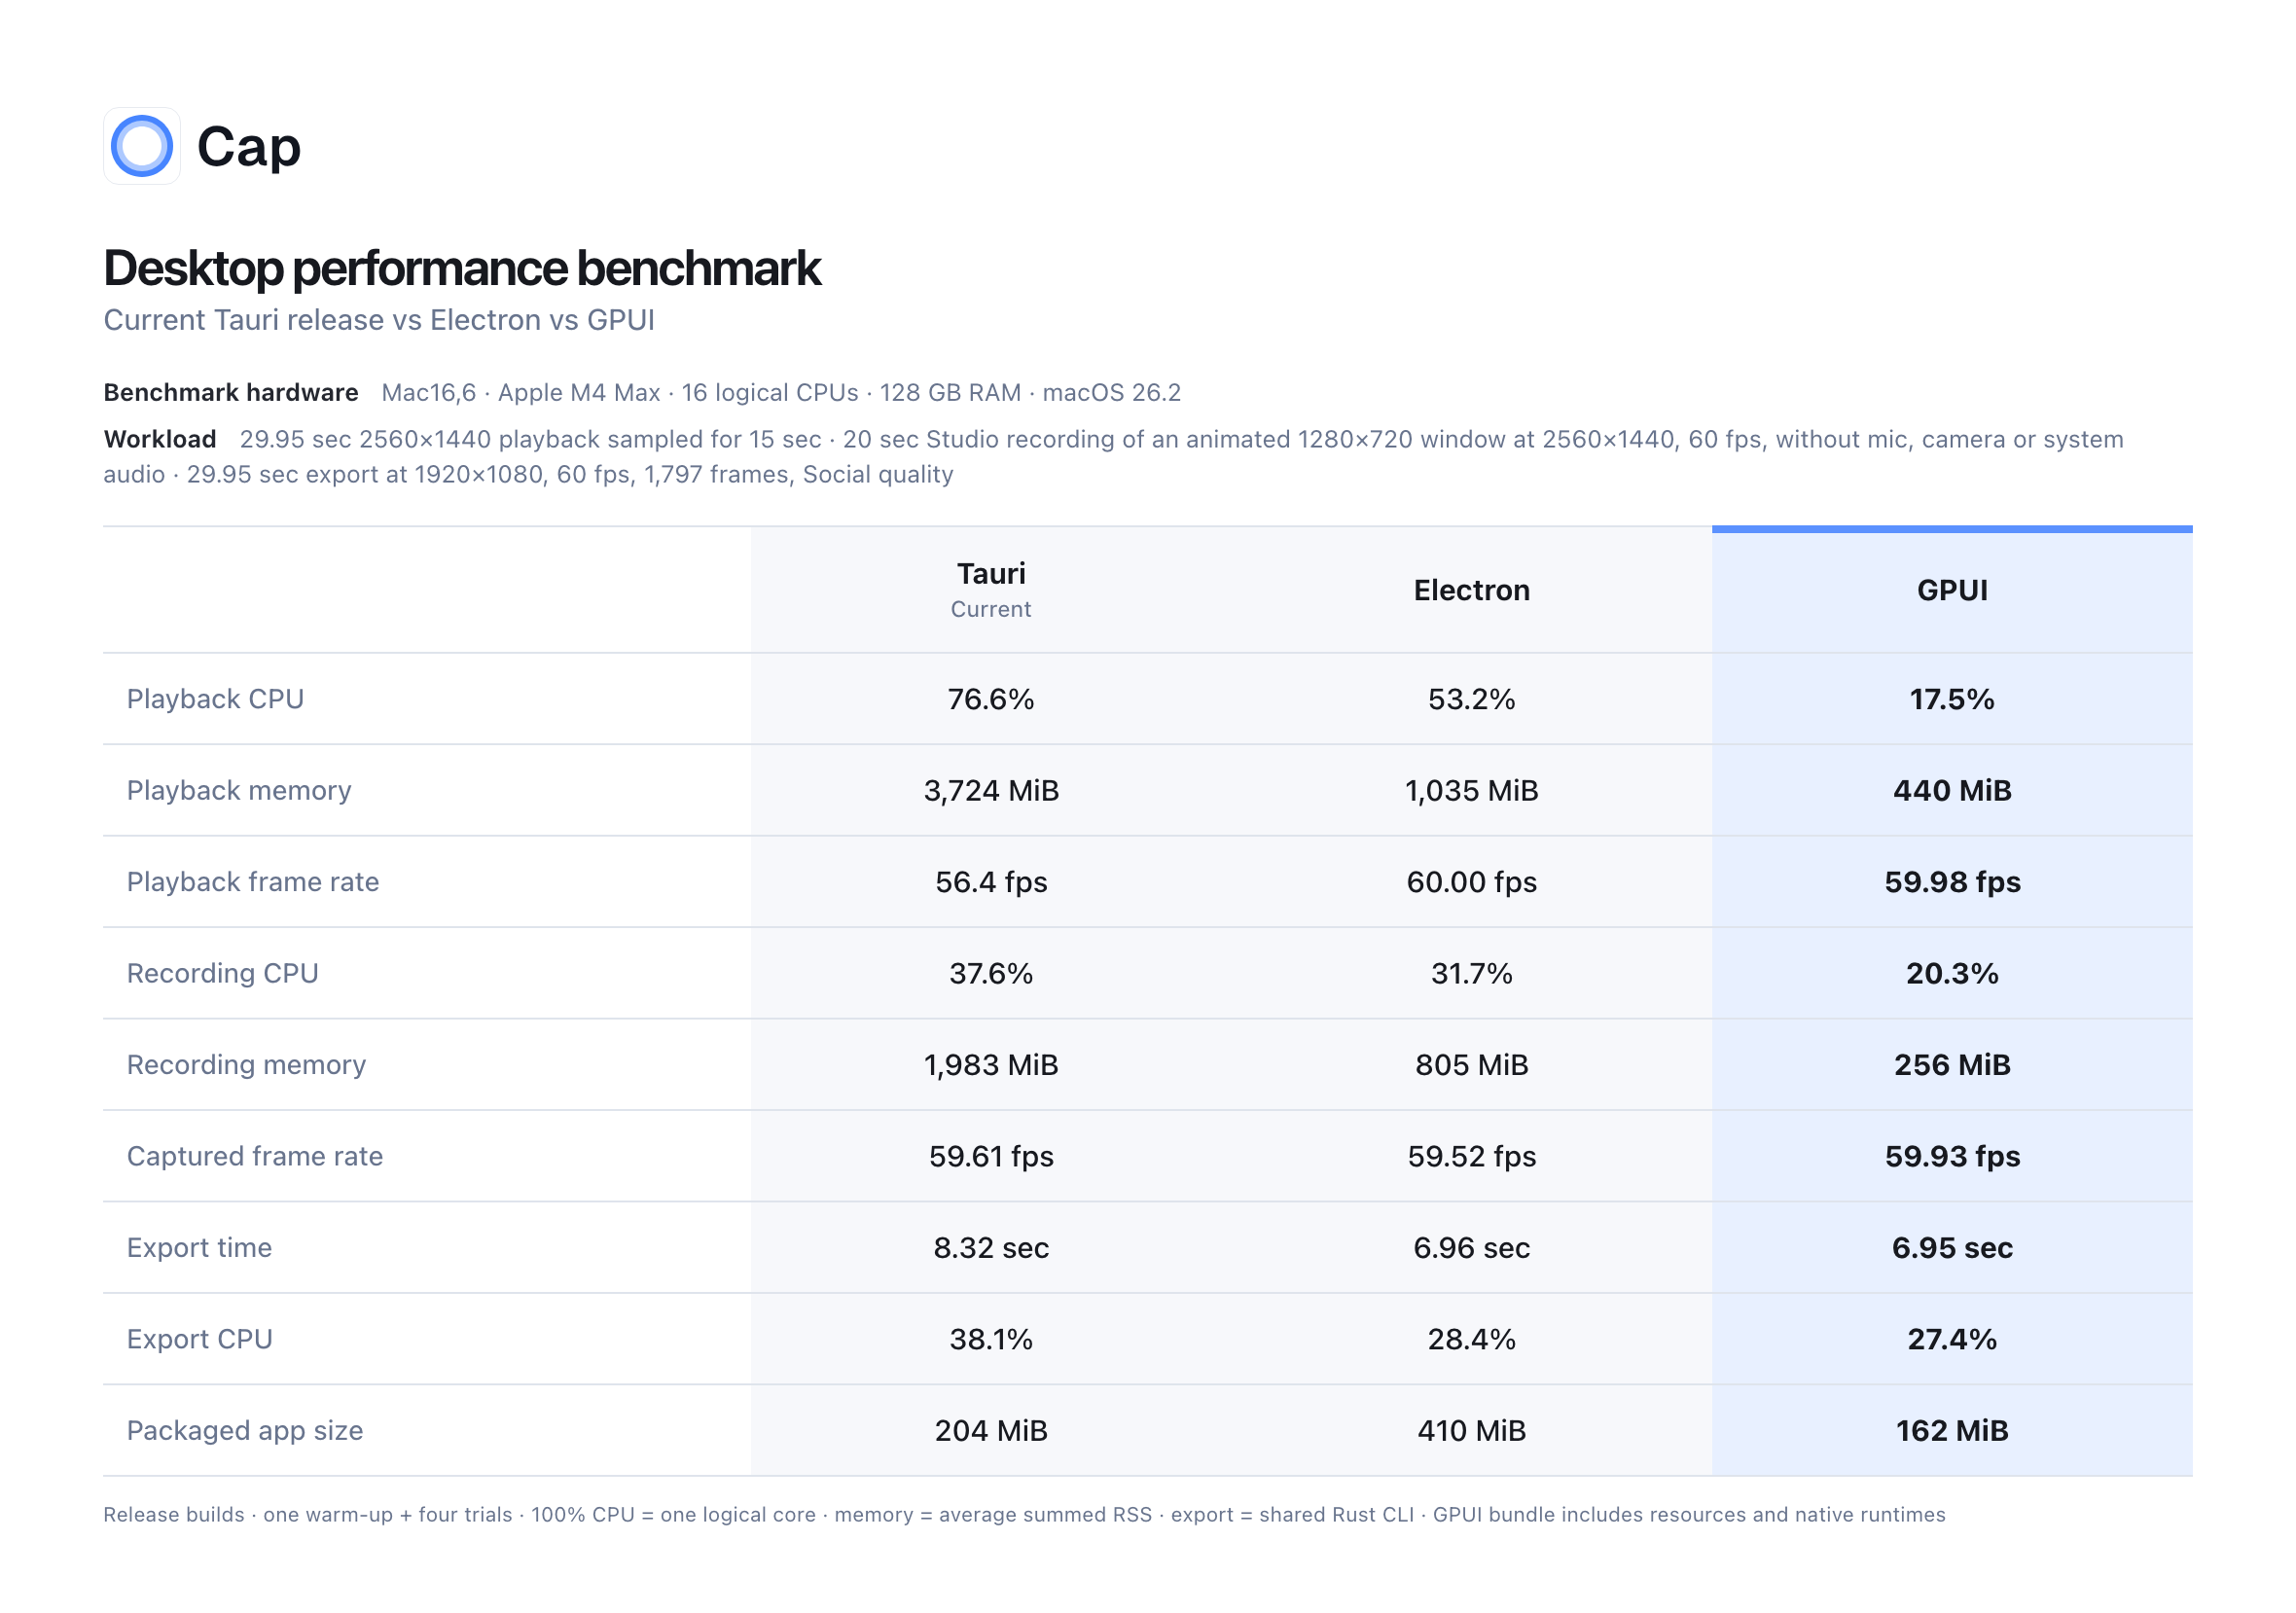Click the 410 MiB cell

(1472, 1431)
